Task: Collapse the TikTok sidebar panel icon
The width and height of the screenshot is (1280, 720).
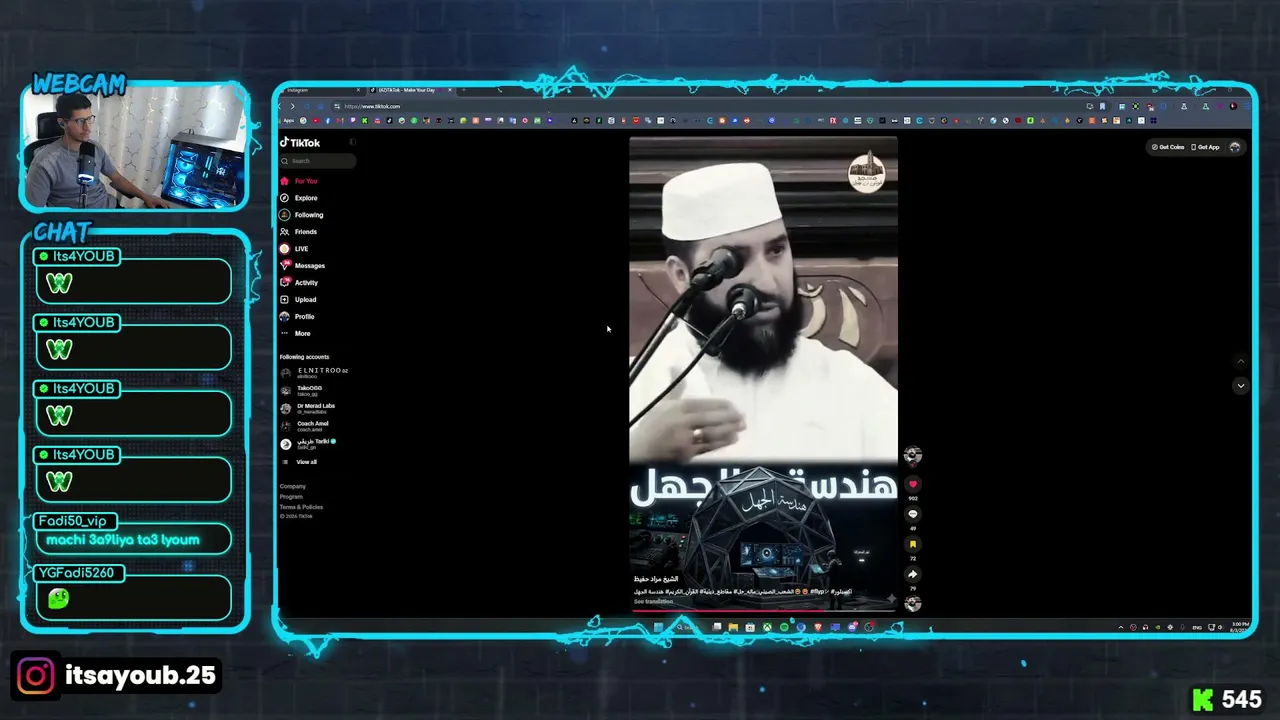Action: tap(352, 142)
